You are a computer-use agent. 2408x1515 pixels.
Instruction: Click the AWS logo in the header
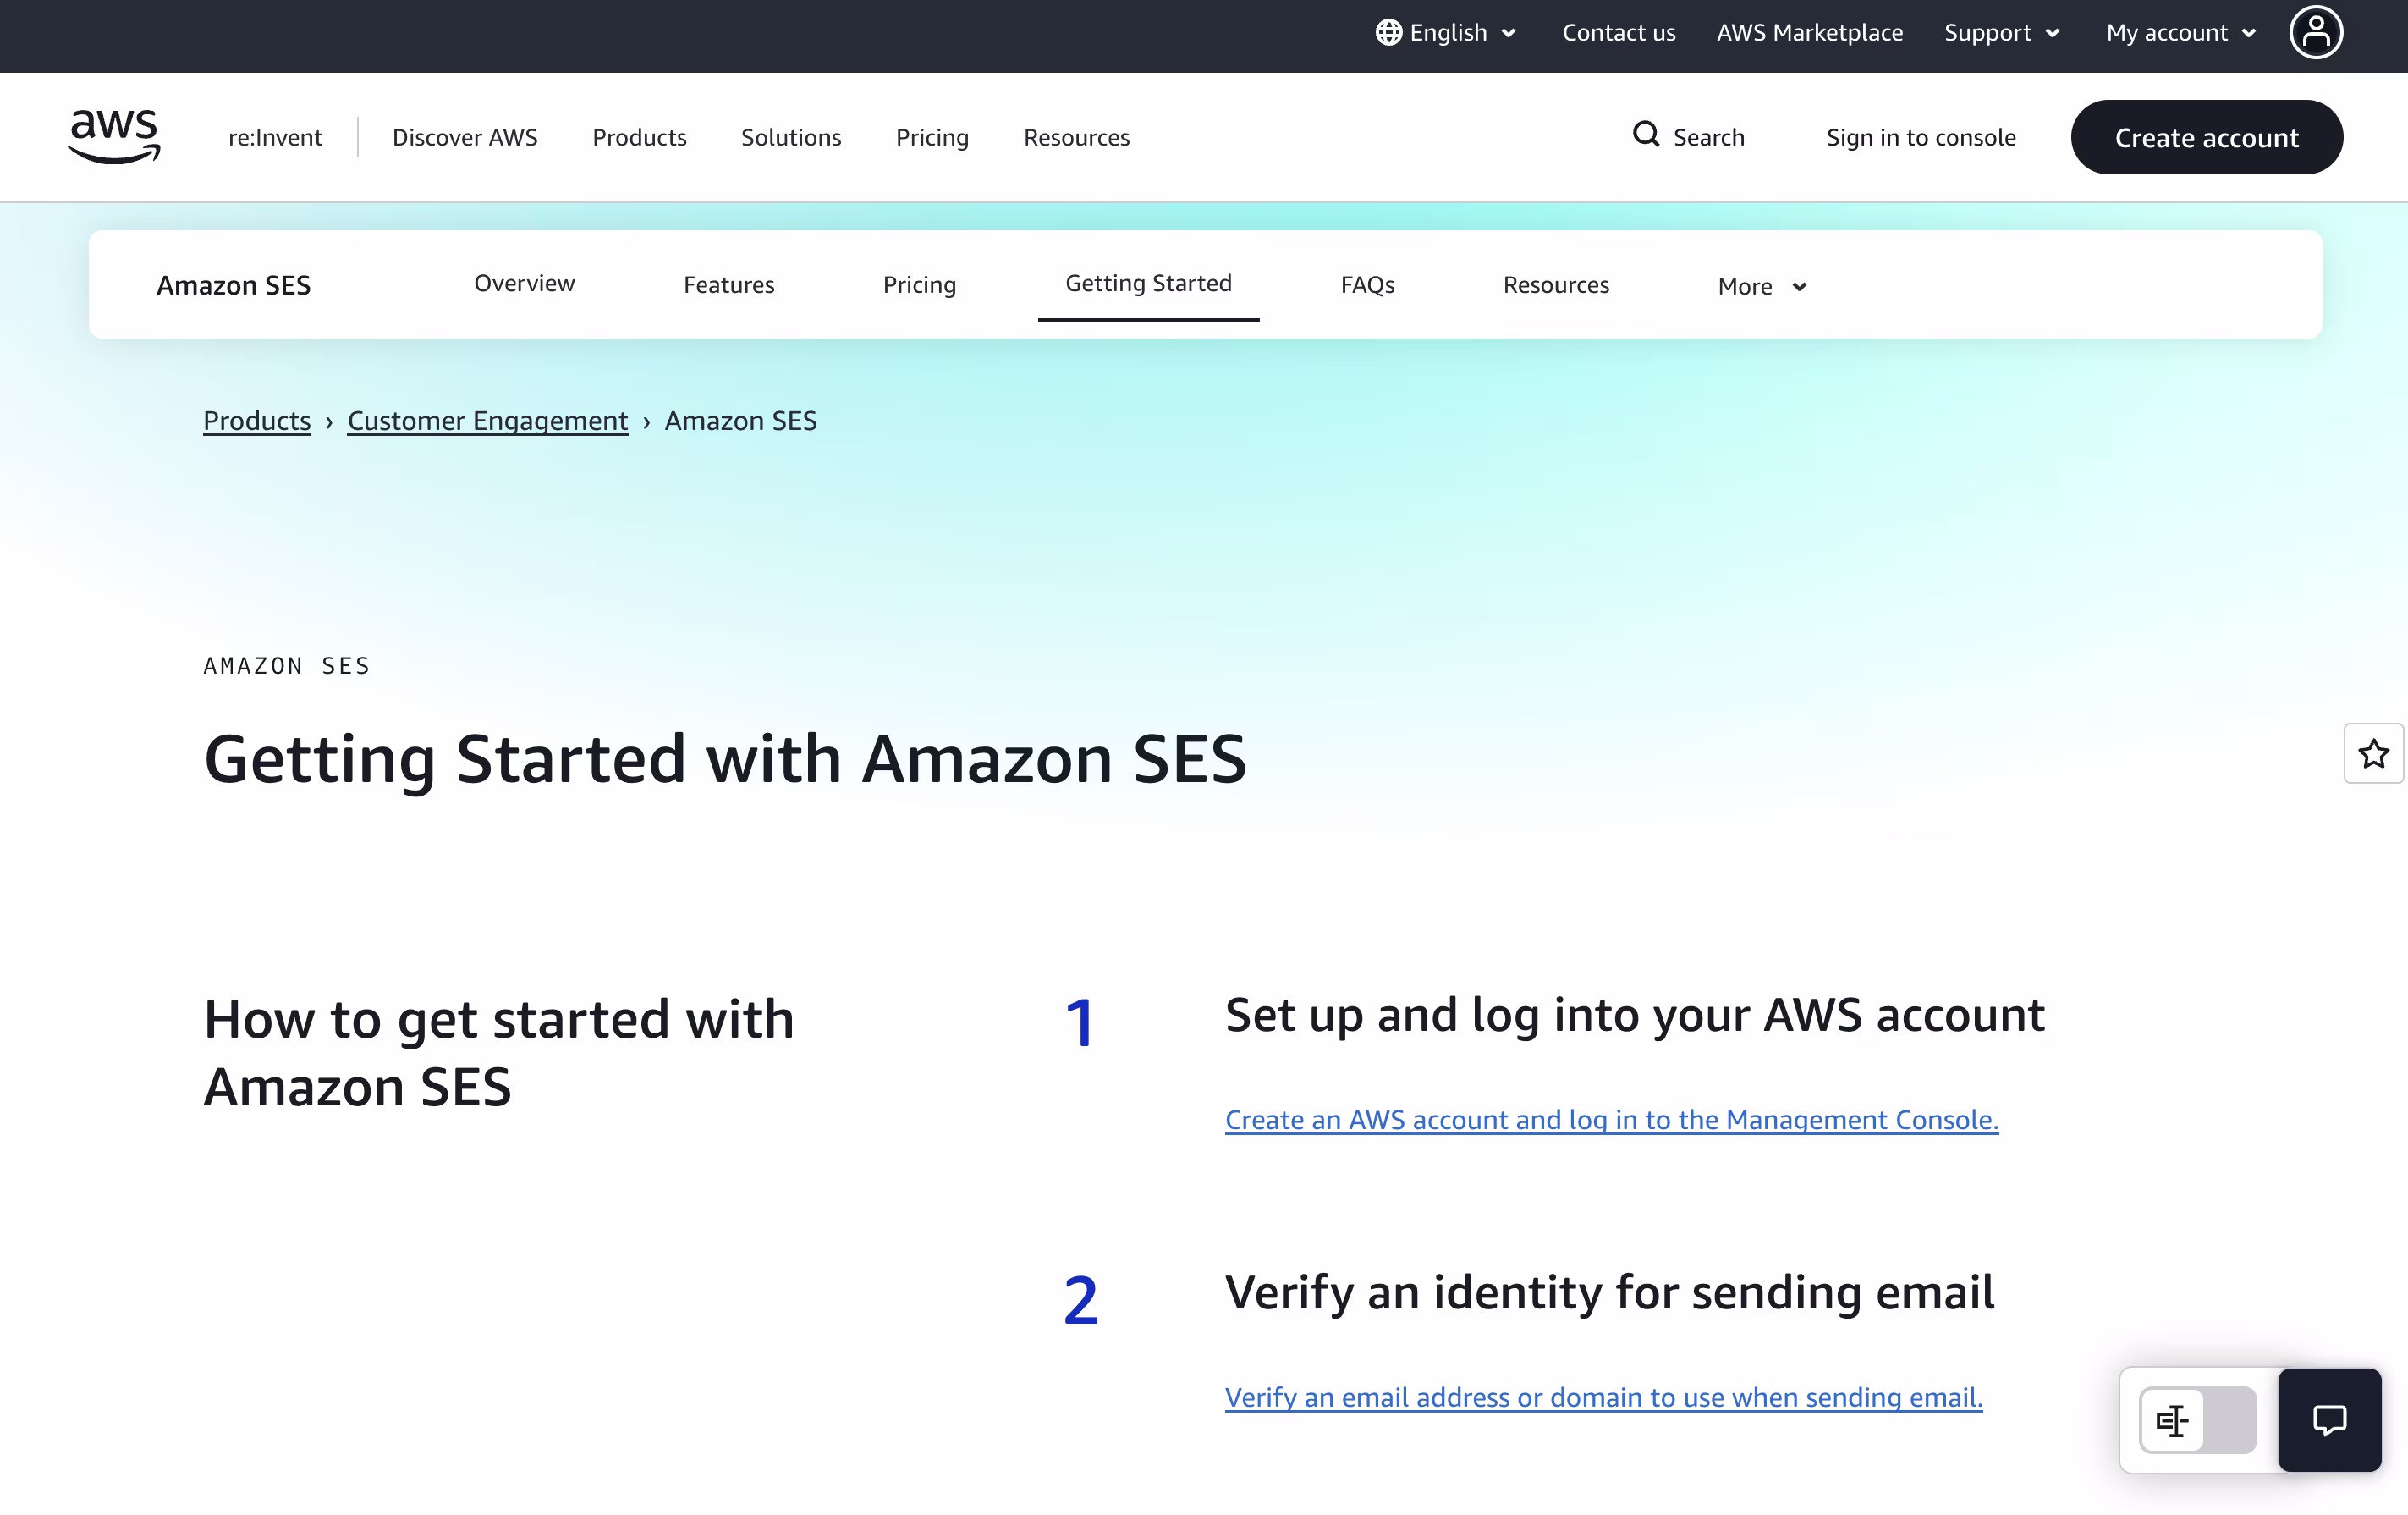point(113,136)
